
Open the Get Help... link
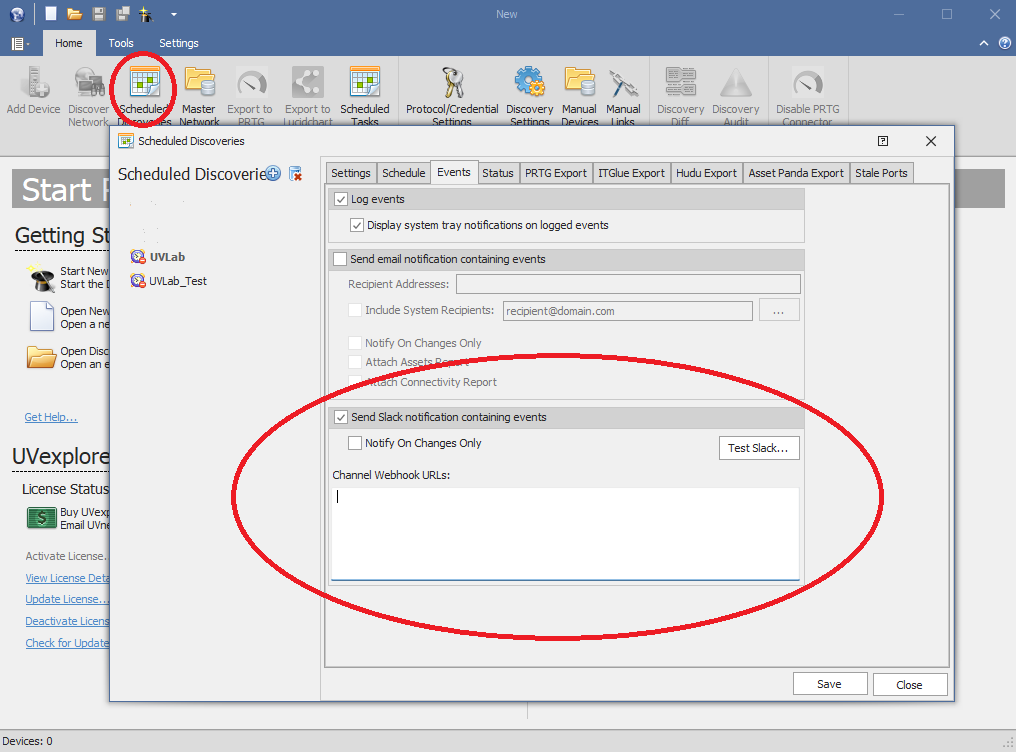[51, 417]
